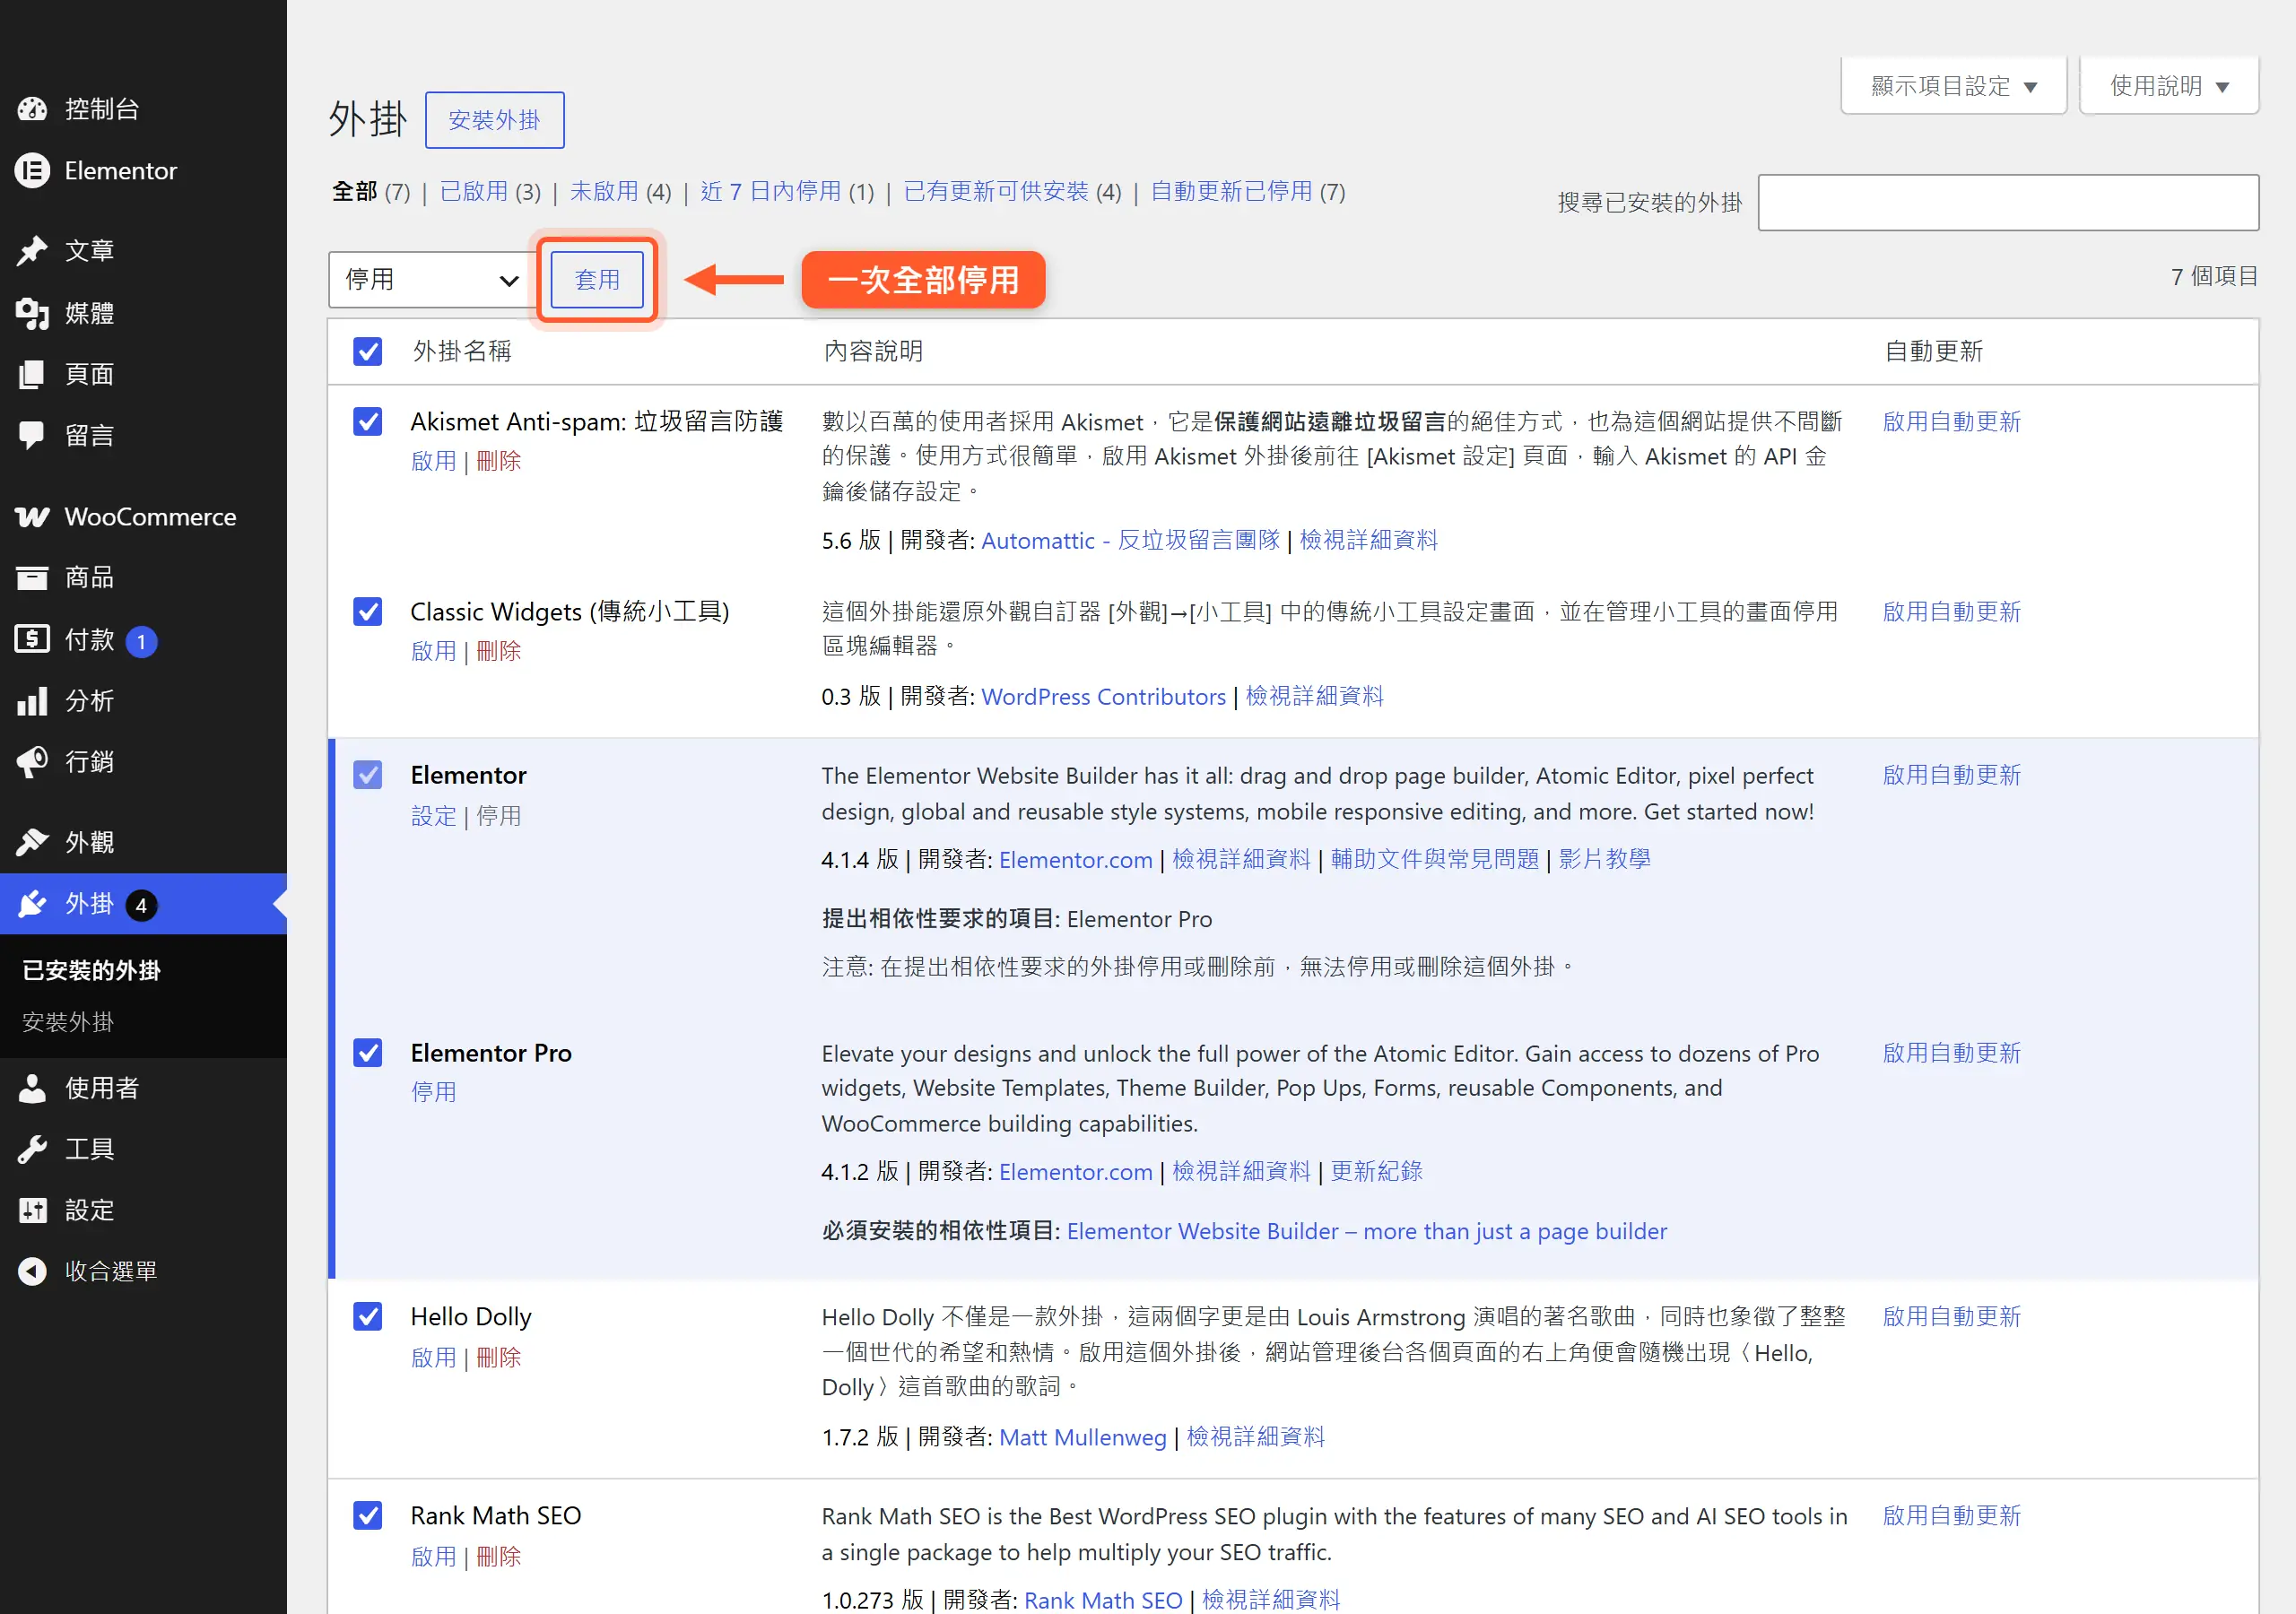
Task: Click the 行銷 megaphone icon
Action: point(32,761)
